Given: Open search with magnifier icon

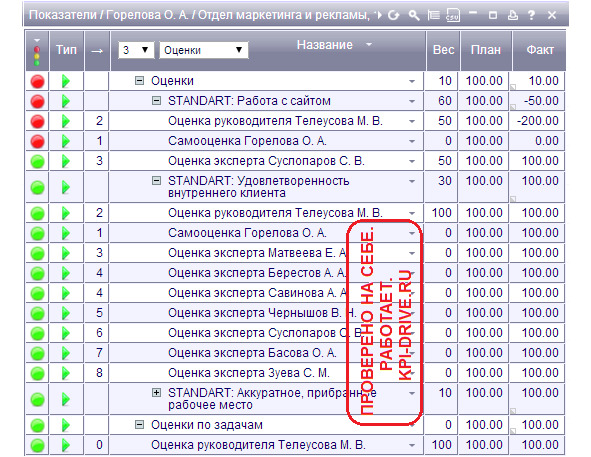Looking at the screenshot, I should (414, 15).
